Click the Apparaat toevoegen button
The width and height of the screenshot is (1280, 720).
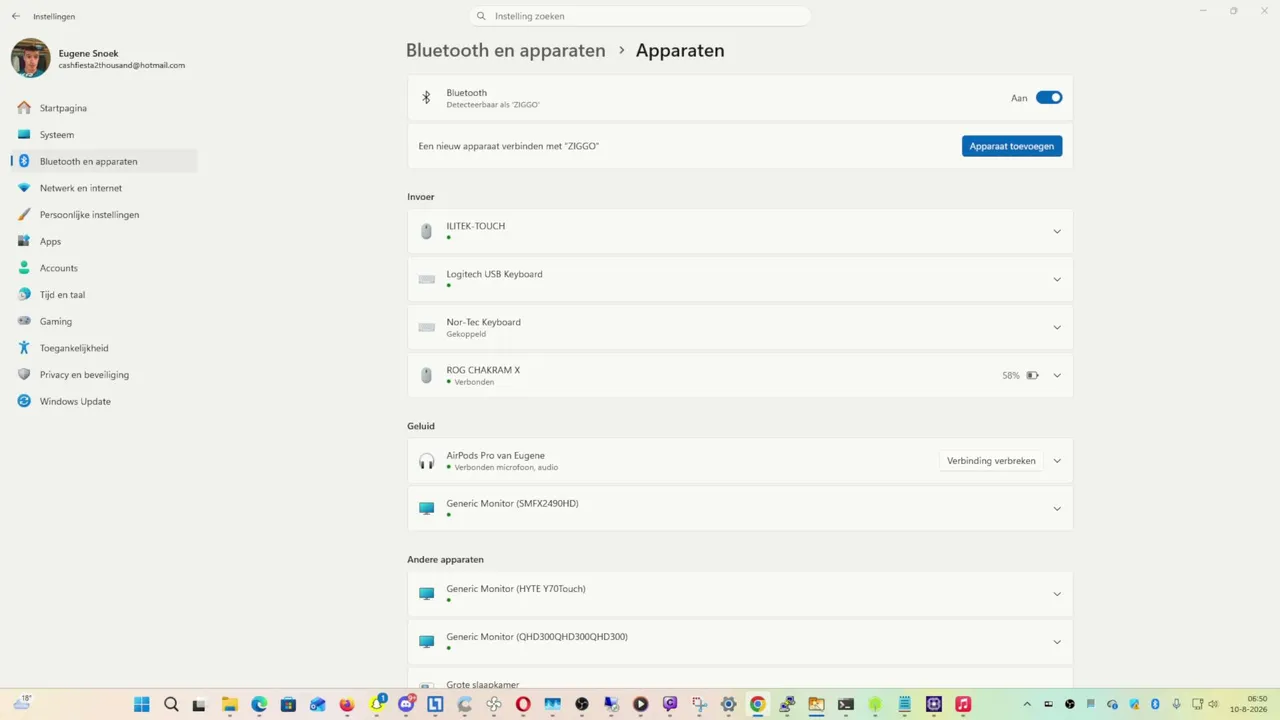[x=1012, y=146]
